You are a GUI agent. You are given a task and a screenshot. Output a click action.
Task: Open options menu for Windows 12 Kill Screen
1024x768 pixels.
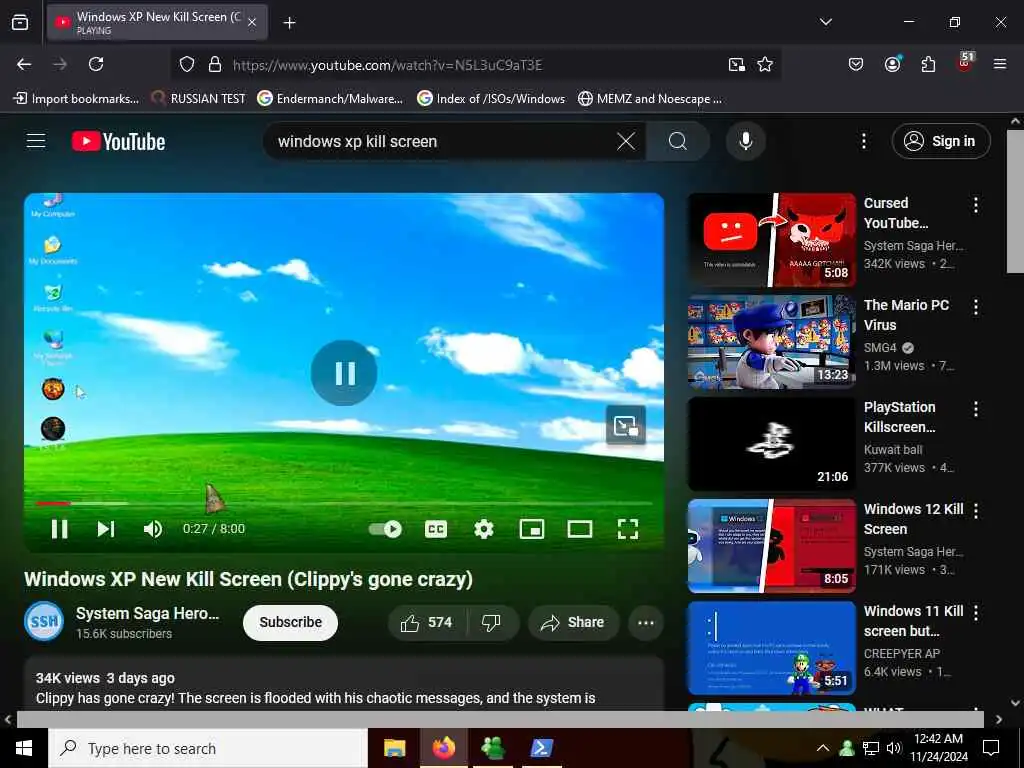[976, 511]
